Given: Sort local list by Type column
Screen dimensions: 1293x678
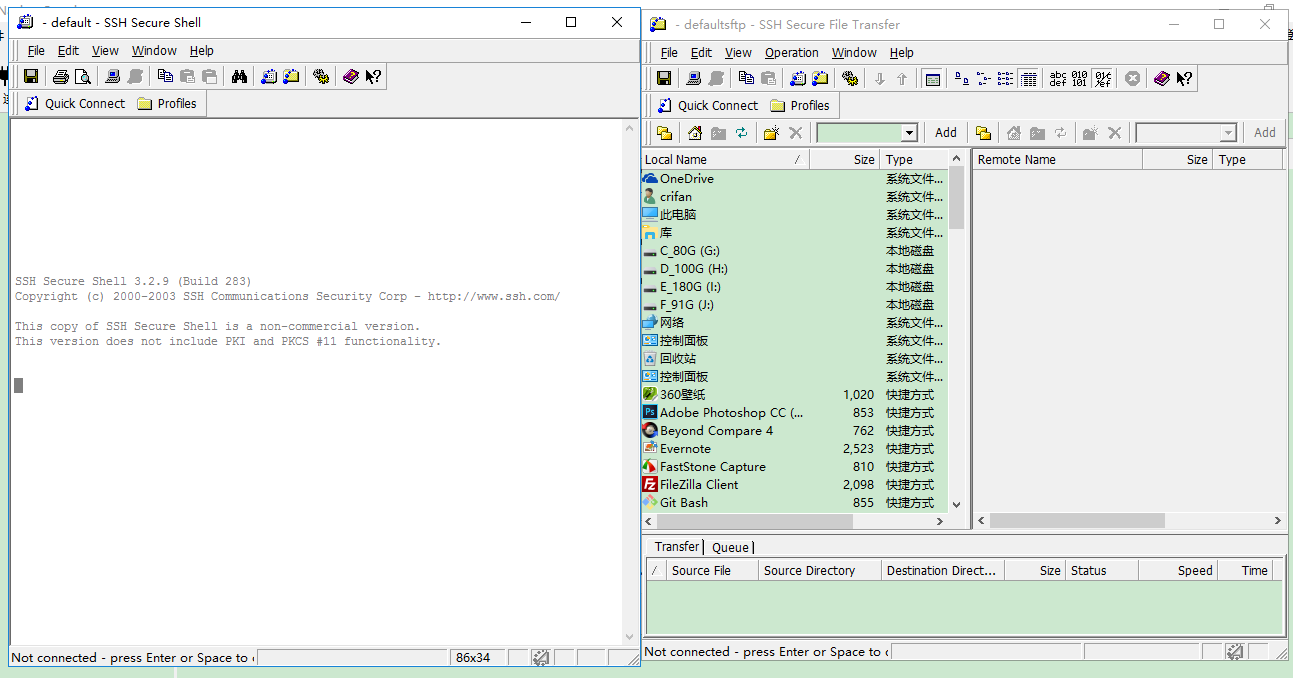Looking at the screenshot, I should 913,159.
